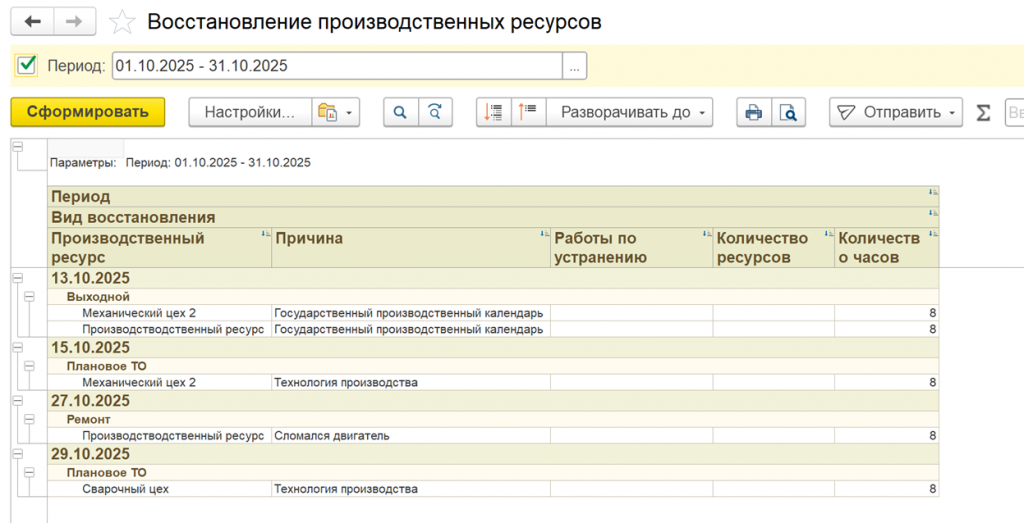The width and height of the screenshot is (1024, 523).
Task: Click the Сформировать button
Action: tap(87, 112)
